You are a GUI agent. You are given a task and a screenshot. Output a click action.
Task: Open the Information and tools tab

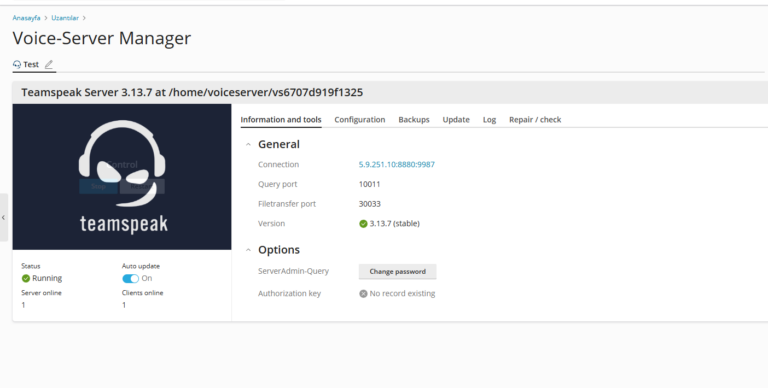pos(281,120)
